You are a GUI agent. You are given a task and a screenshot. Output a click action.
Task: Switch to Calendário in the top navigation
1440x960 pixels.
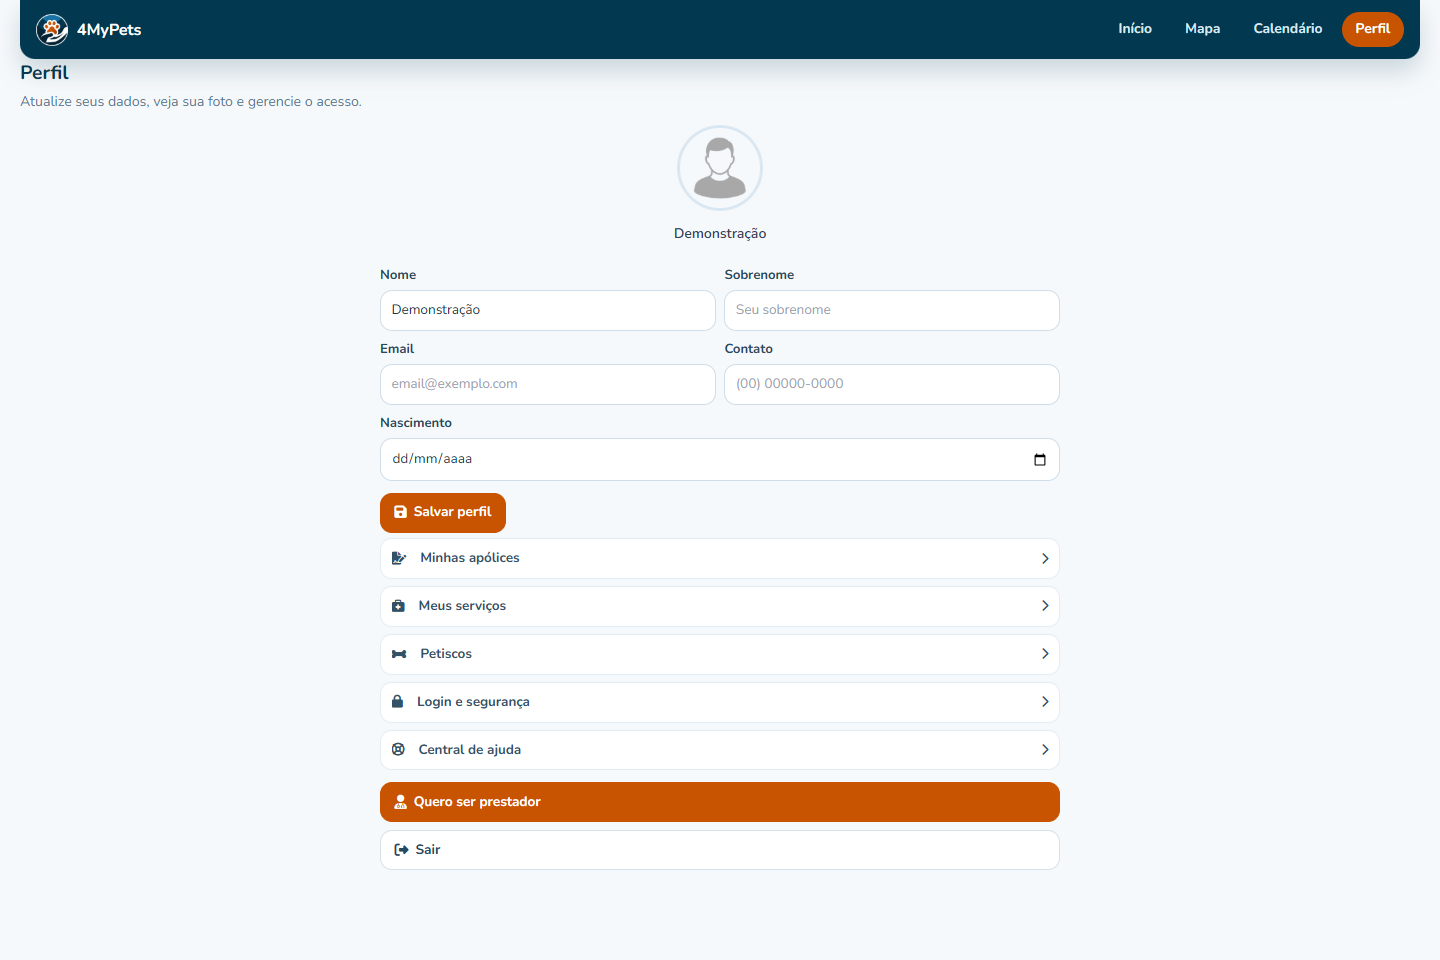(1288, 29)
